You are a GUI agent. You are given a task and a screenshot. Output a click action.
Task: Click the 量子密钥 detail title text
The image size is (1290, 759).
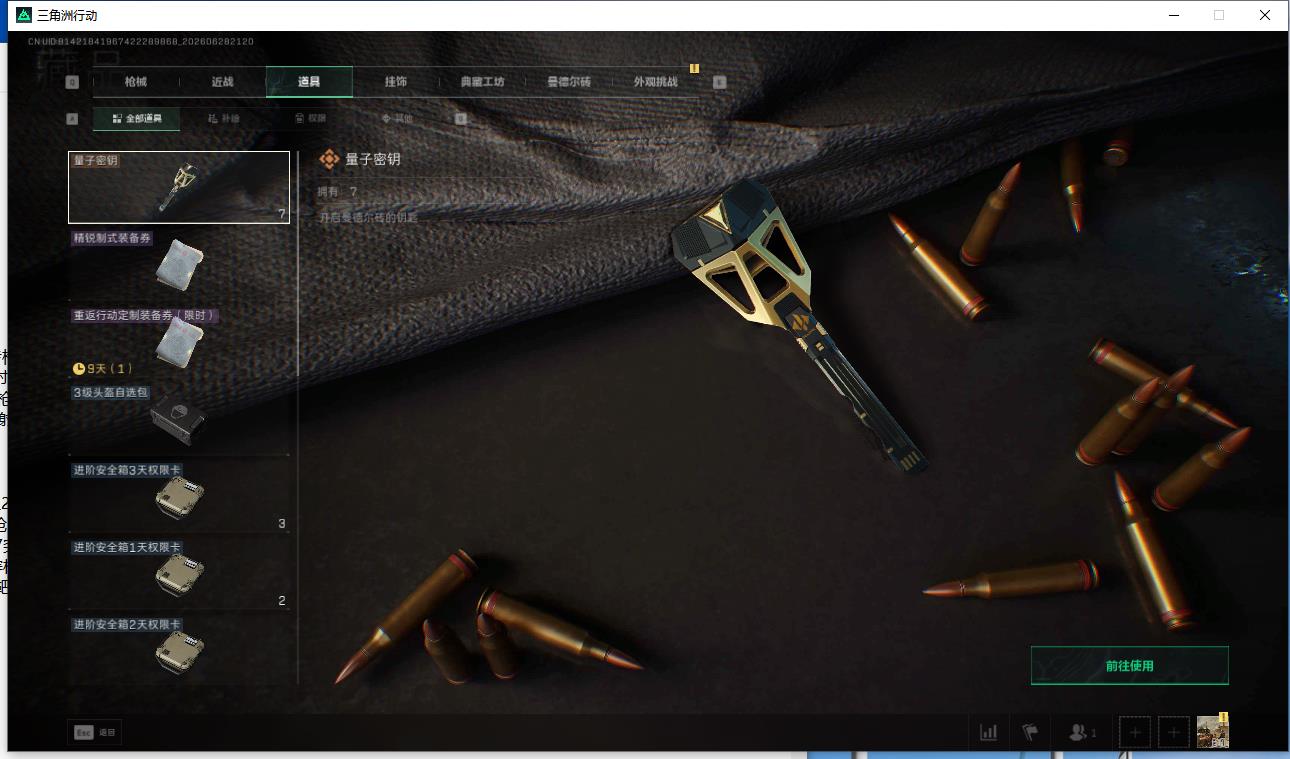(x=373, y=159)
